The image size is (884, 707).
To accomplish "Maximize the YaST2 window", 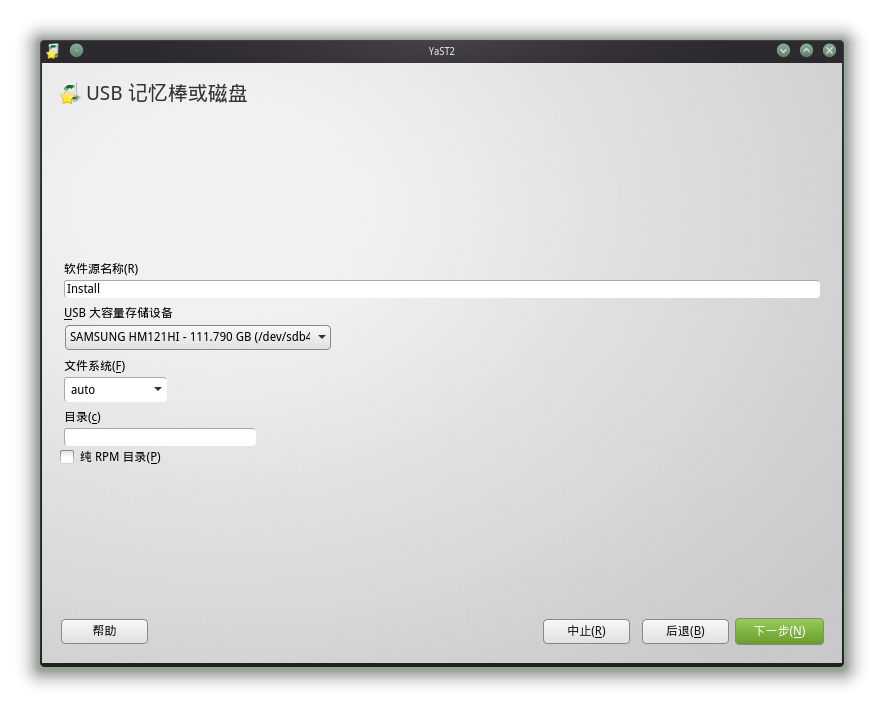I will click(x=806, y=51).
